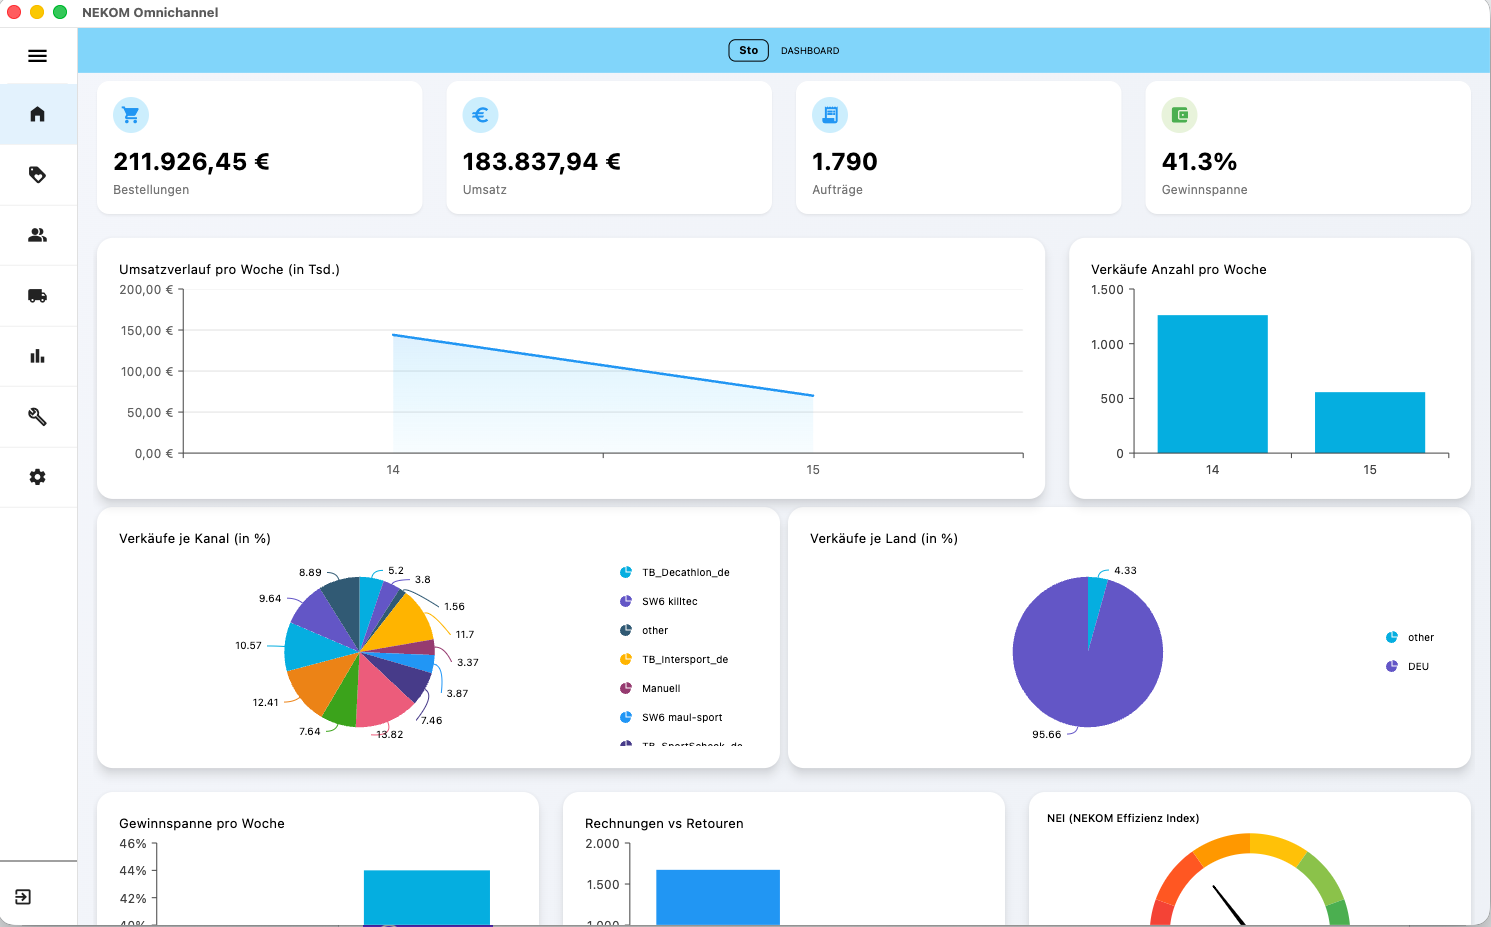Toggle SW6 killtec legend entry
The height and width of the screenshot is (927, 1491).
(x=659, y=601)
